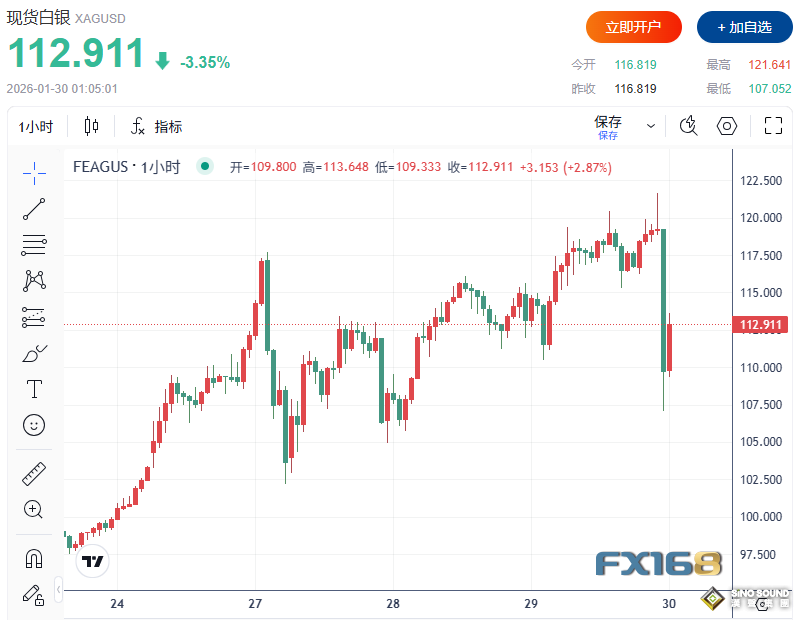Click the 加自选 button

[x=745, y=27]
